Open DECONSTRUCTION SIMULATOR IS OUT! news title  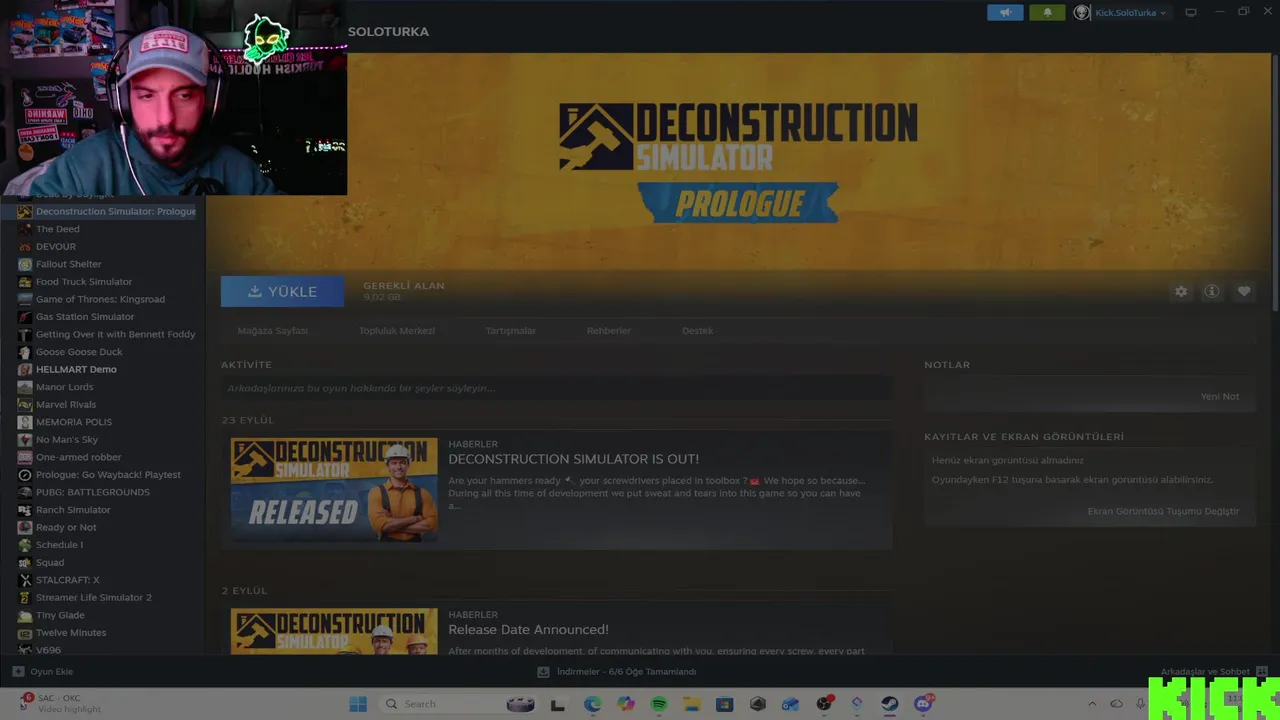[x=573, y=459]
